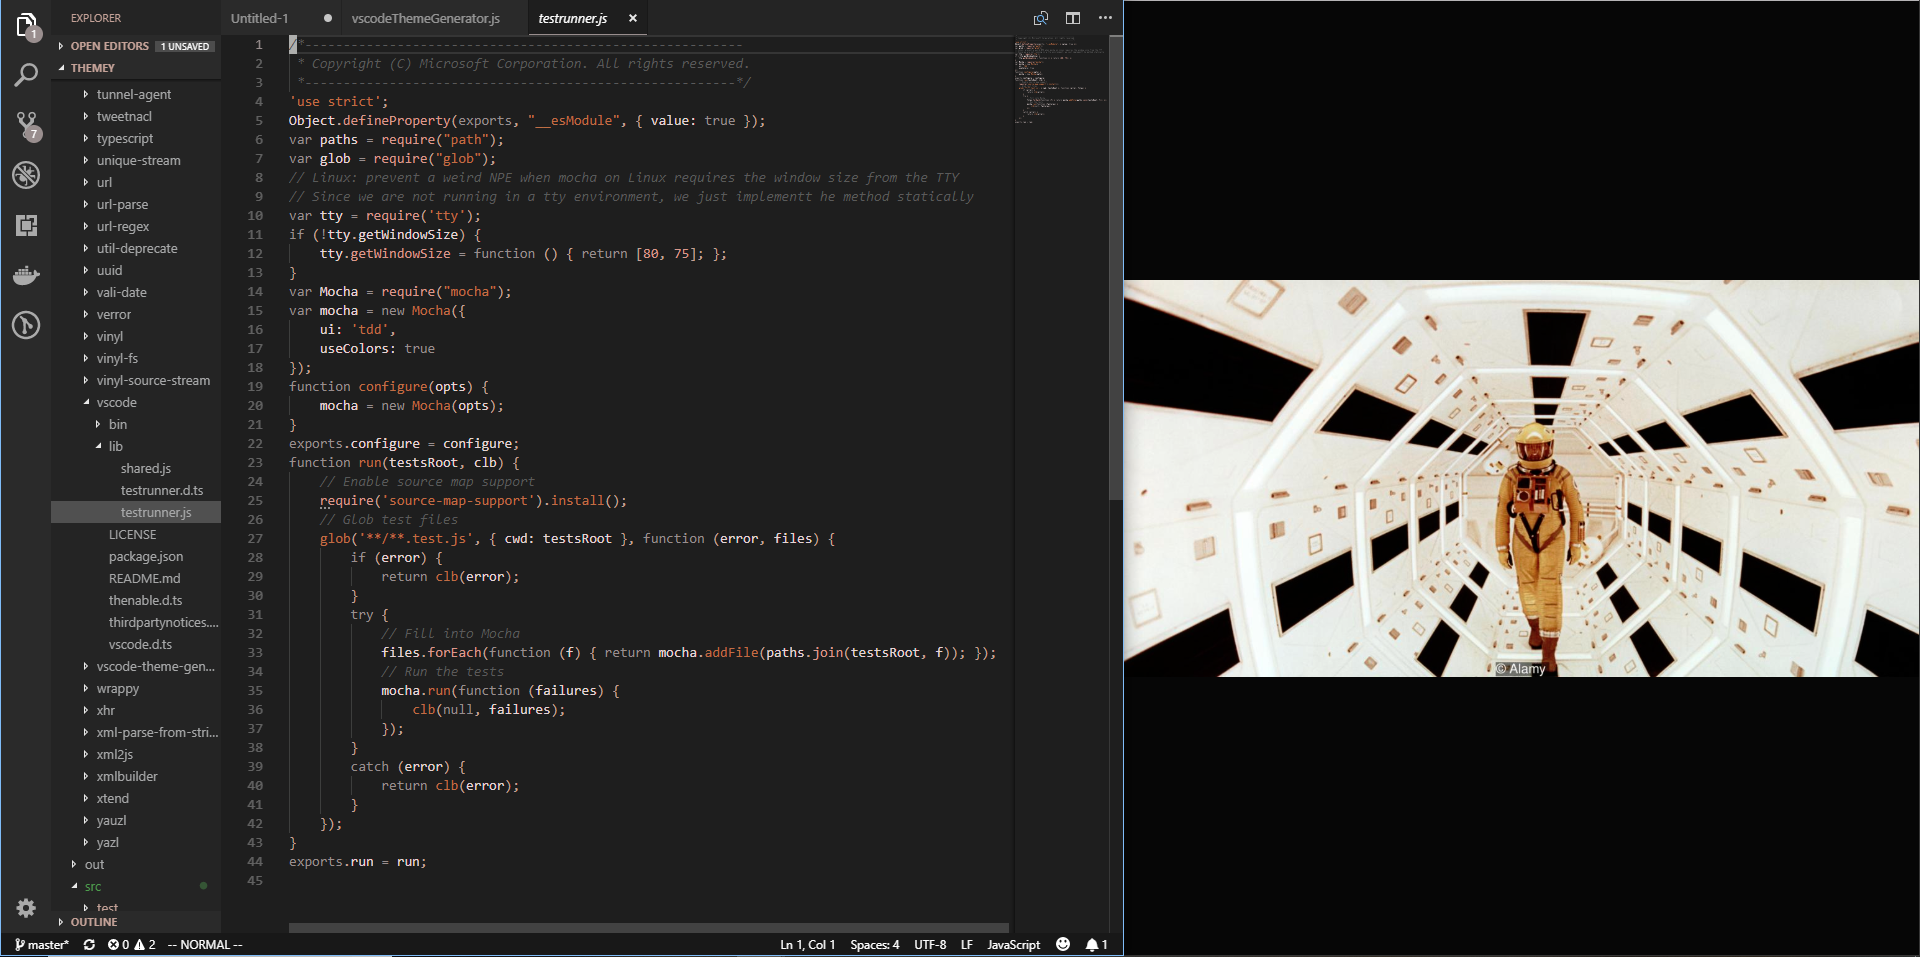Expand the tunnel-agent folder
Screen dimensions: 1920x957
point(136,94)
